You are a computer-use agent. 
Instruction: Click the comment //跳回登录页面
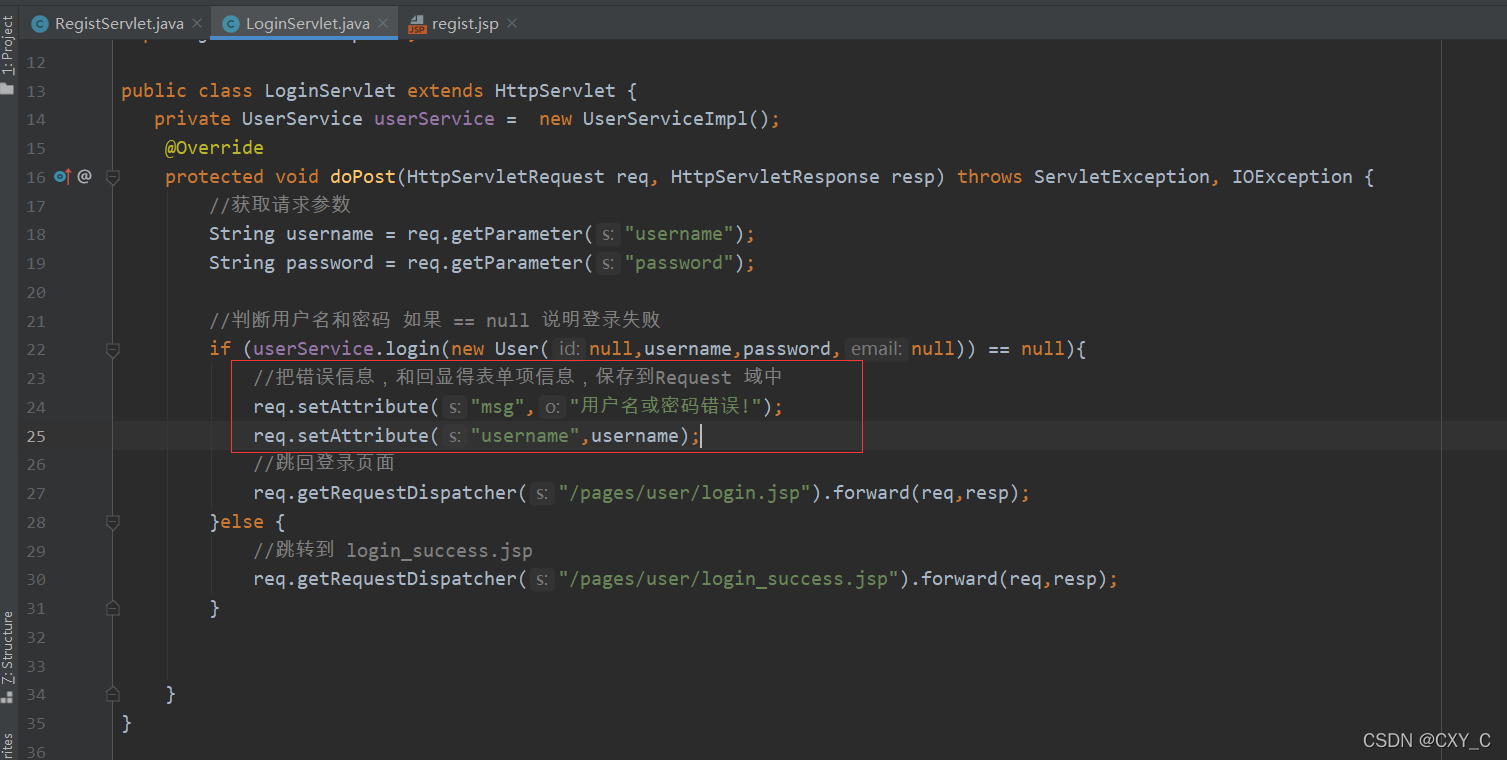pos(324,463)
